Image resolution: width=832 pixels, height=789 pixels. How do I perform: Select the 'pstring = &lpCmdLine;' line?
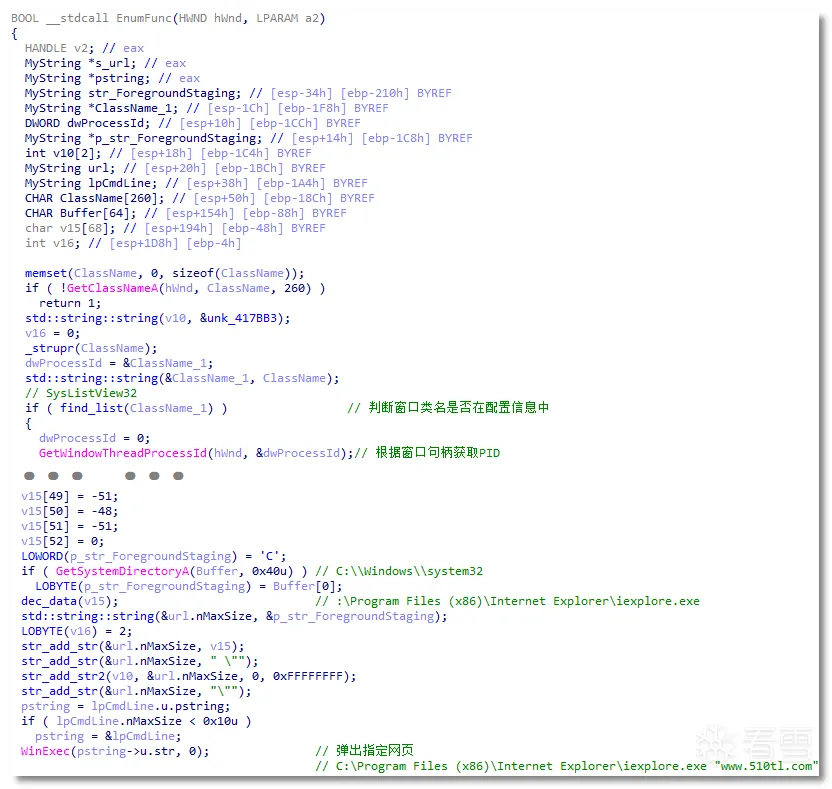coord(108,736)
